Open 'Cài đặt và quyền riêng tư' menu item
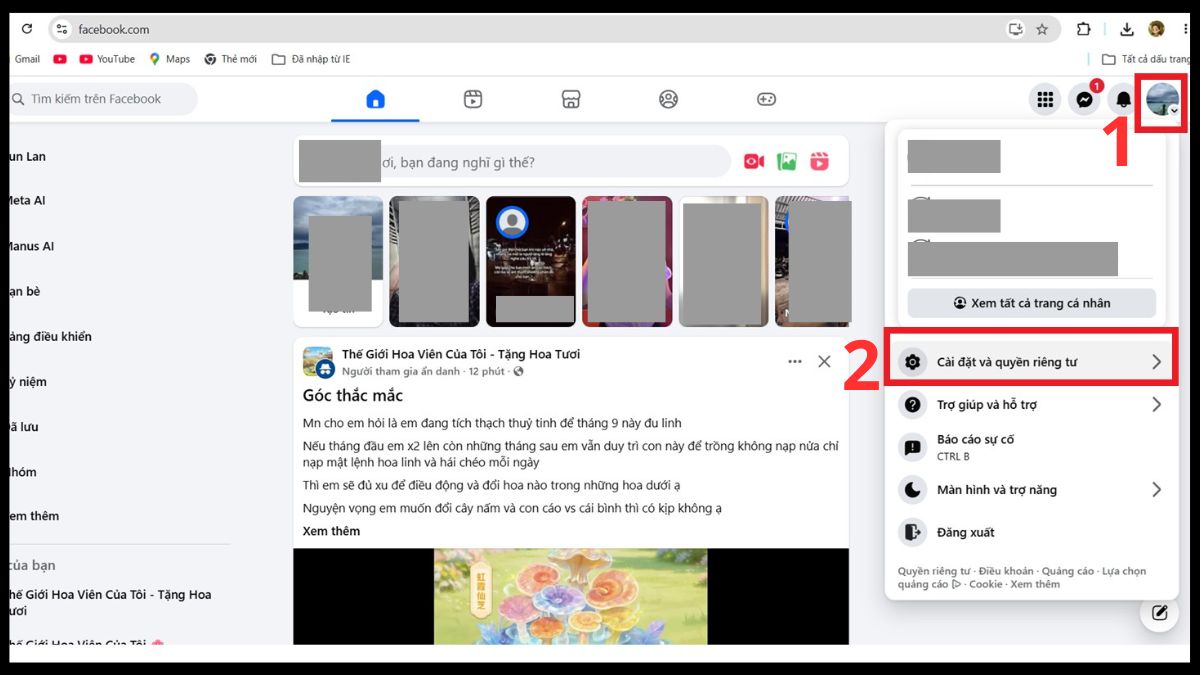Image resolution: width=1200 pixels, height=675 pixels. coord(1032,362)
